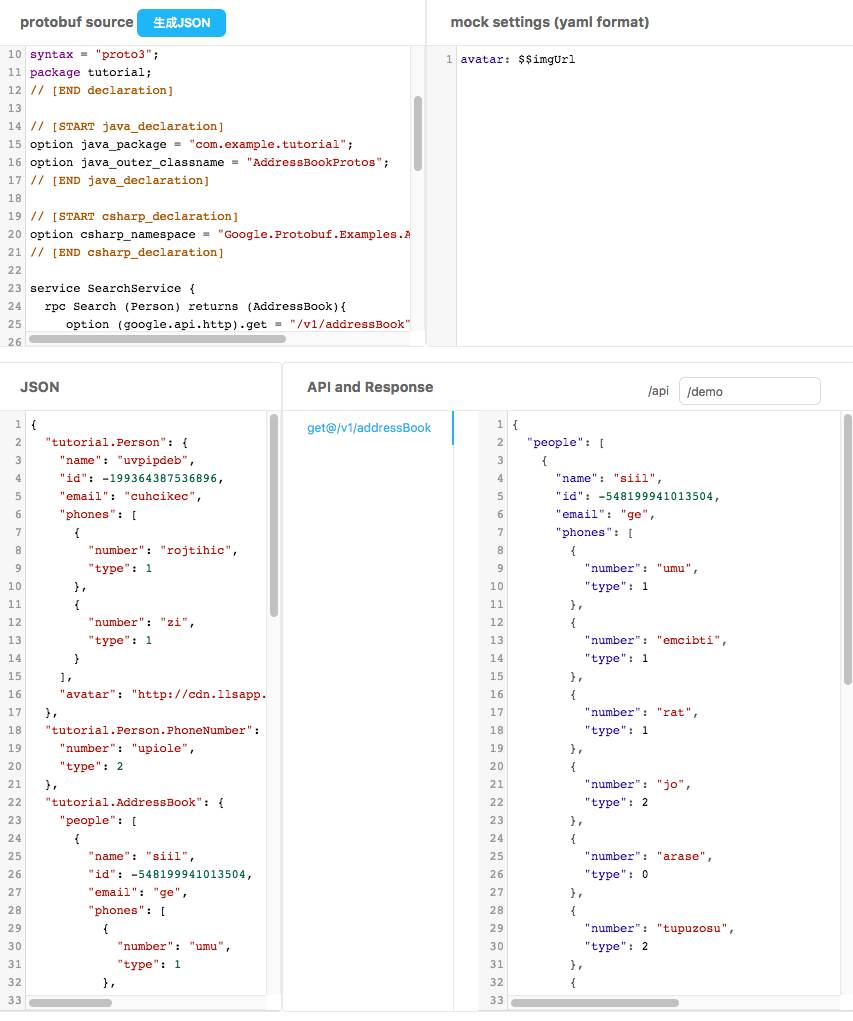Click id -548199941013504 in response panel
This screenshot has width=853, height=1021.
tap(656, 496)
